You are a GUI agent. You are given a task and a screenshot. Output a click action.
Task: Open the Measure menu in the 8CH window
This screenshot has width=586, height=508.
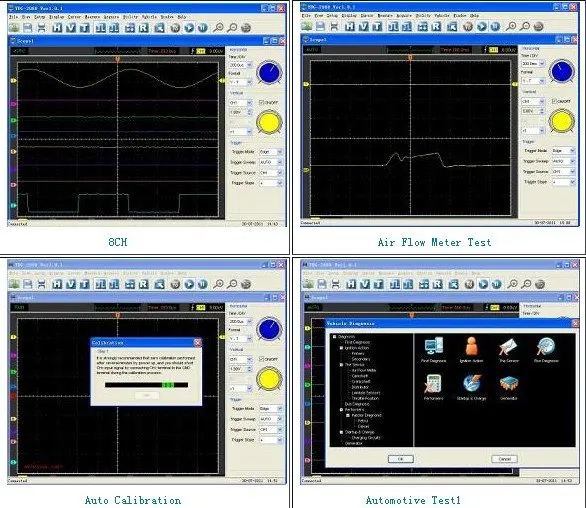92,17
